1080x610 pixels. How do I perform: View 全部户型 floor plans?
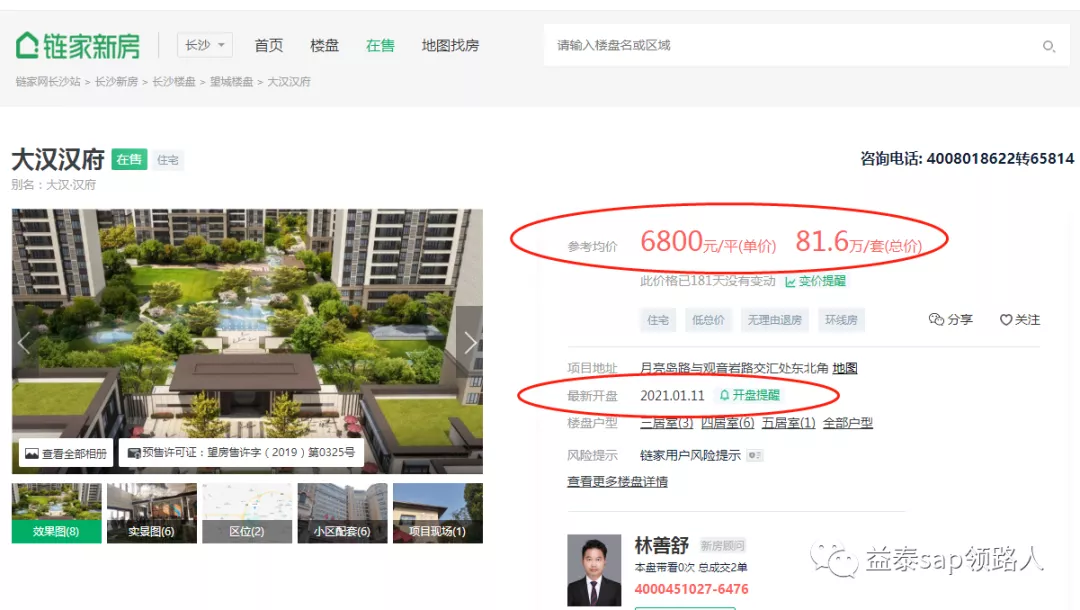pos(848,423)
